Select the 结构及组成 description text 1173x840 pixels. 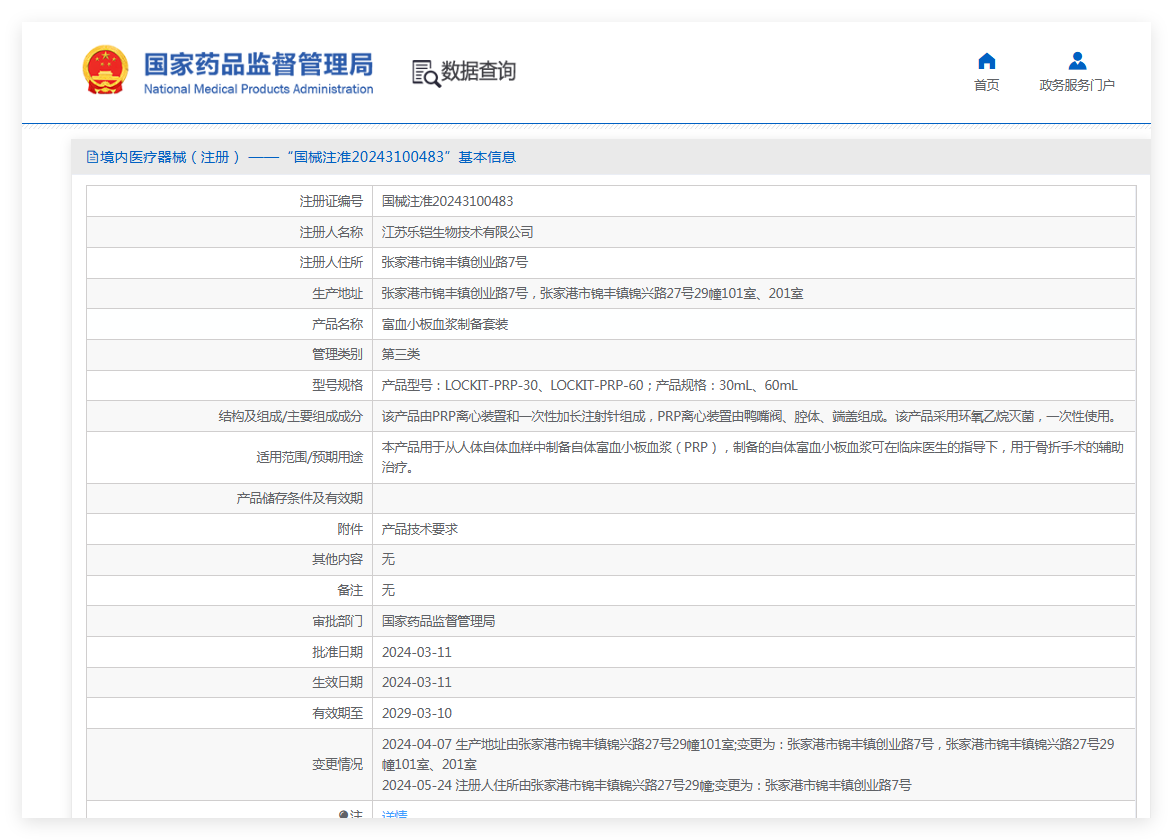pyautogui.click(x=750, y=416)
